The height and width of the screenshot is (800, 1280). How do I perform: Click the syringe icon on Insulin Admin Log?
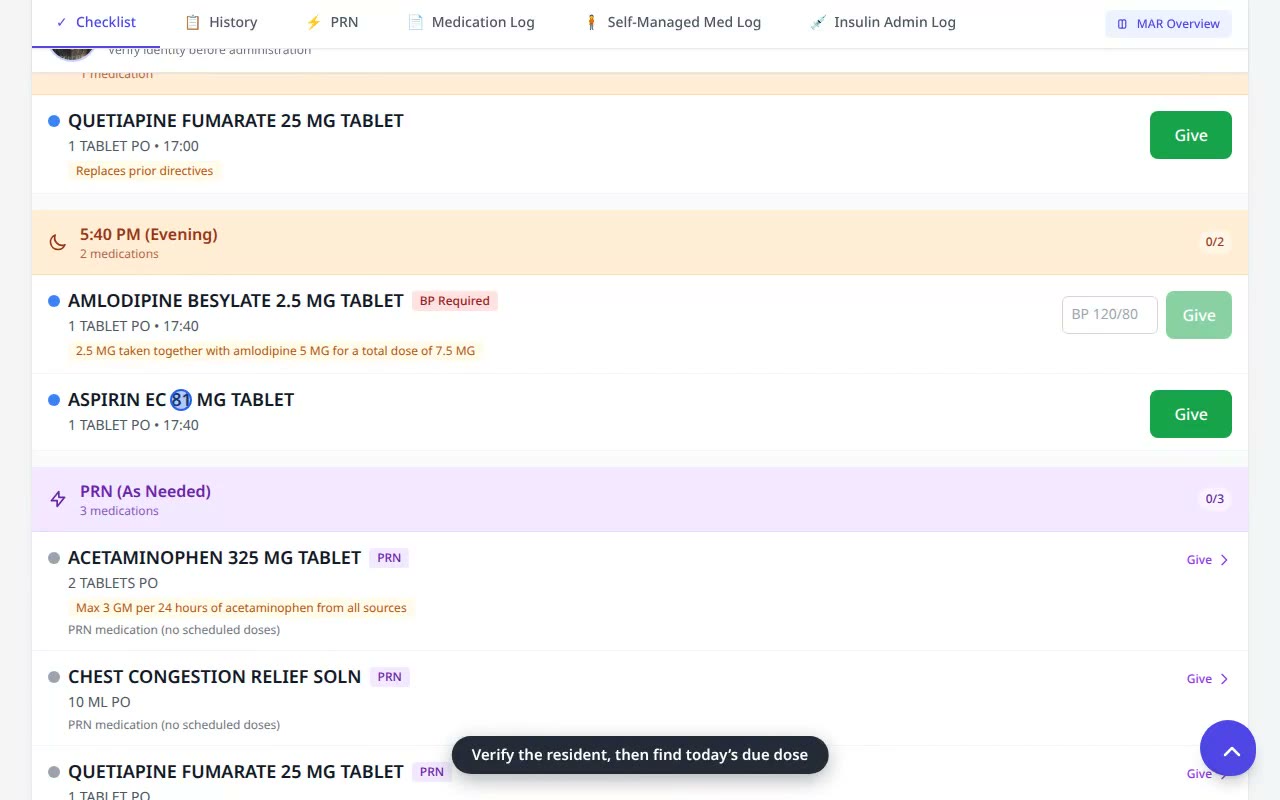(818, 22)
